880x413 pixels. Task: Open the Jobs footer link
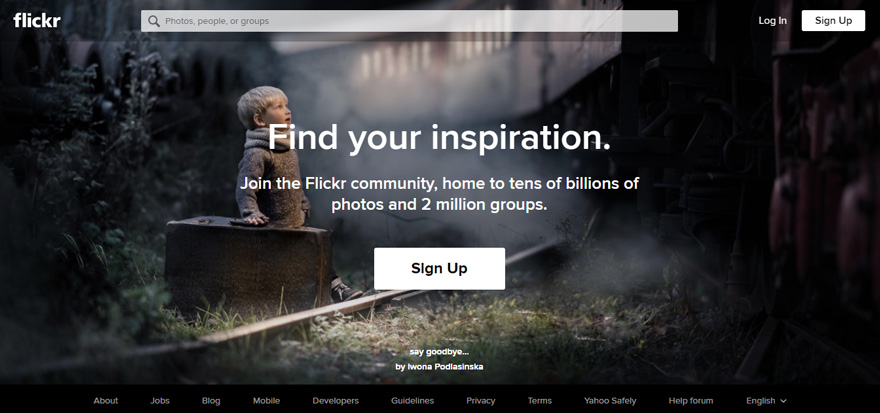160,401
